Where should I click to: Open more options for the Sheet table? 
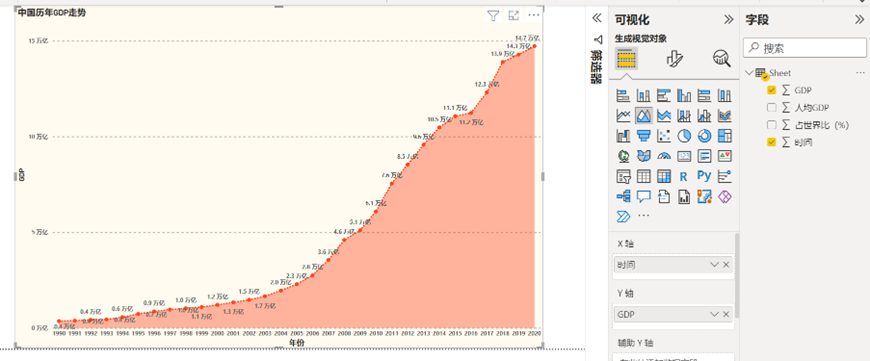coord(860,73)
